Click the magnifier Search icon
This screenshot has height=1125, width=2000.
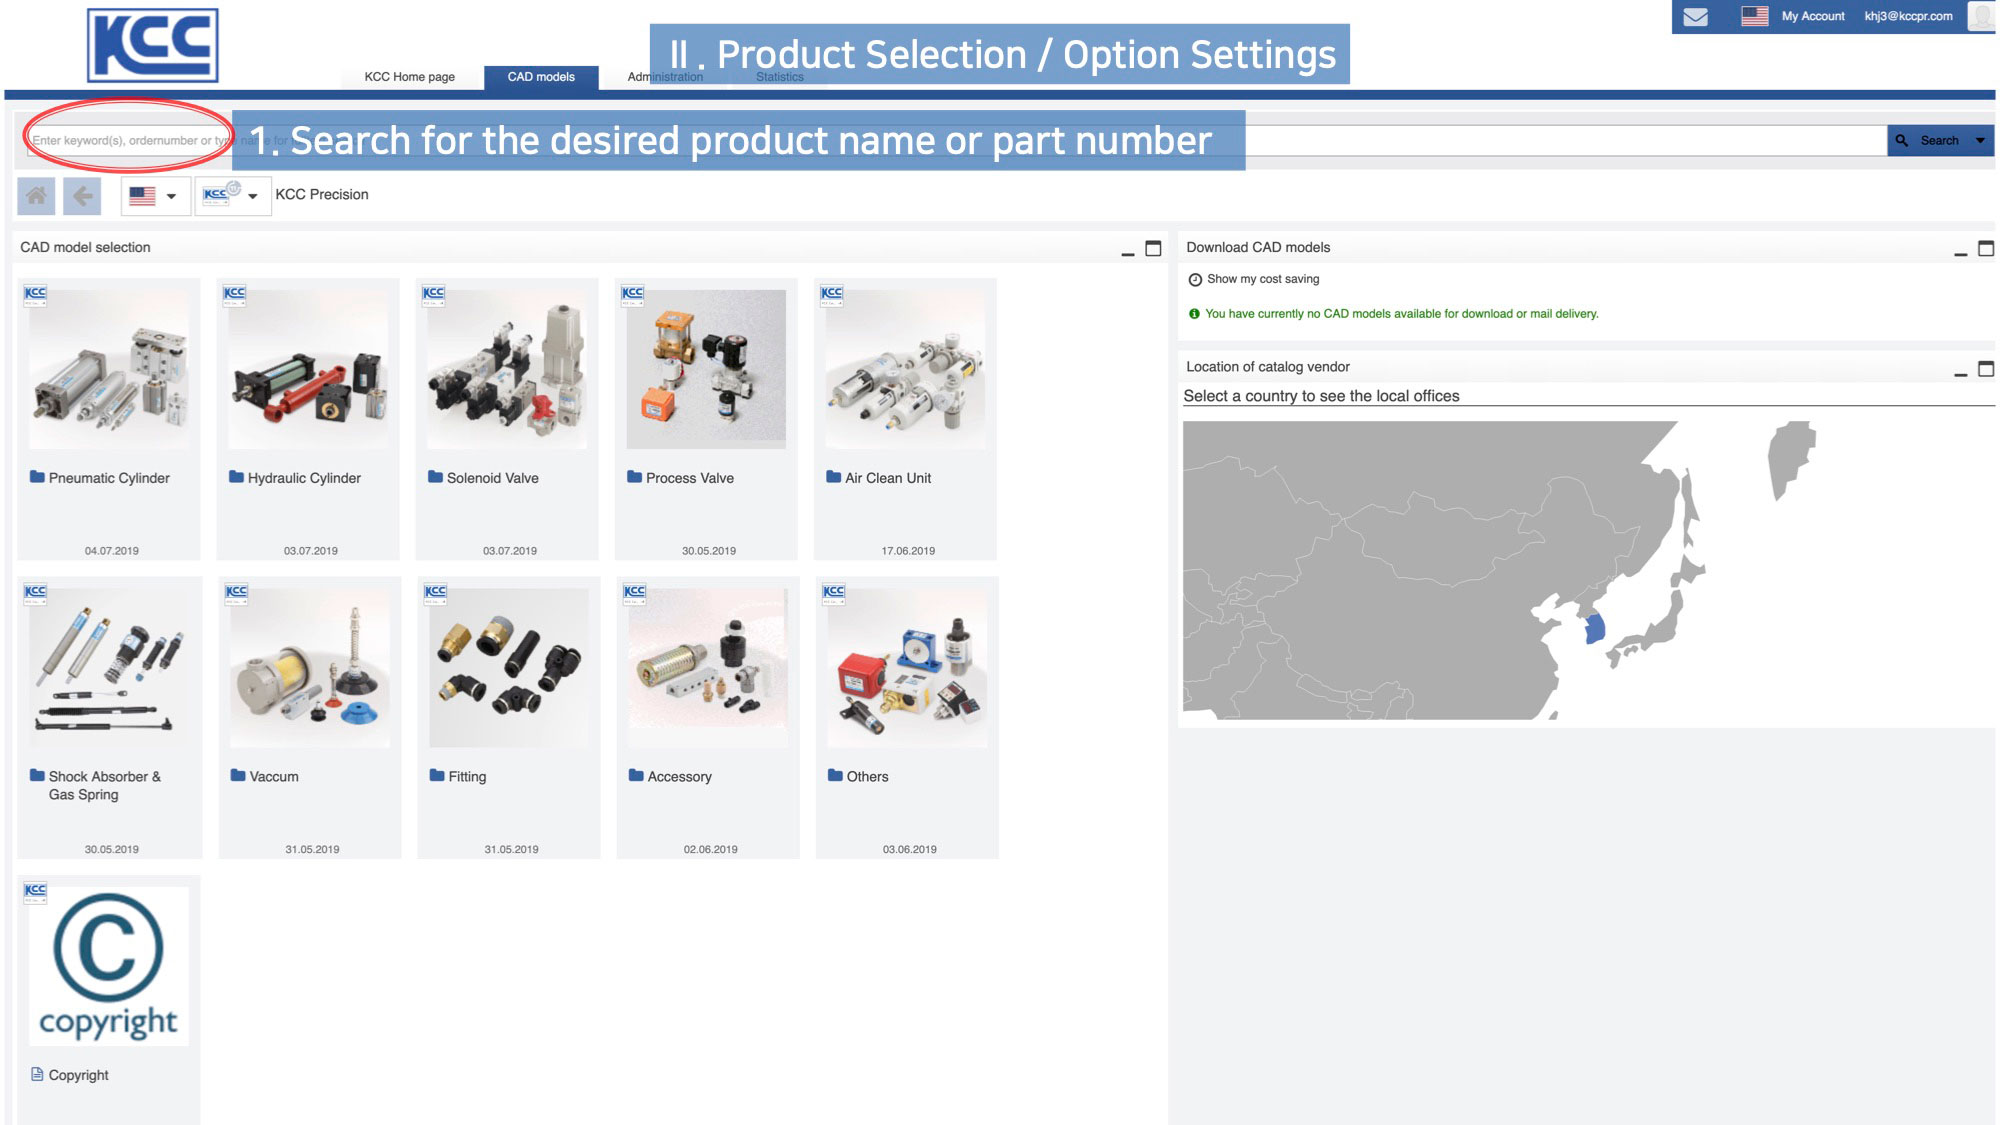(1903, 140)
